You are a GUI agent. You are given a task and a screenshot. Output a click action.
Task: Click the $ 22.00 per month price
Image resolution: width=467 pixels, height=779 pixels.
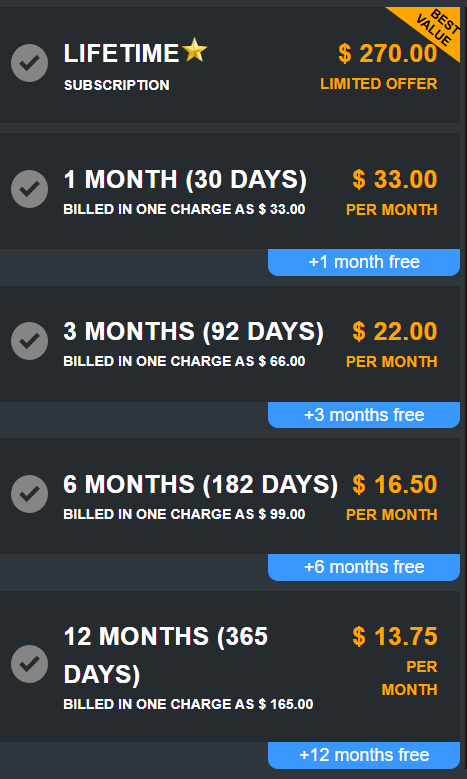tap(395, 331)
